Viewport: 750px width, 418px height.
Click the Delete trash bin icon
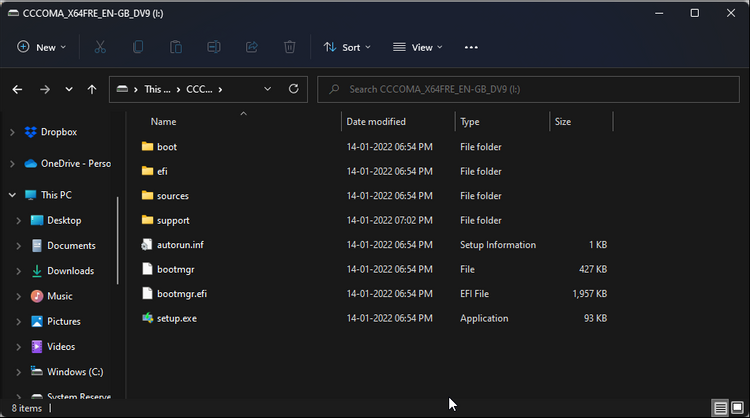290,47
